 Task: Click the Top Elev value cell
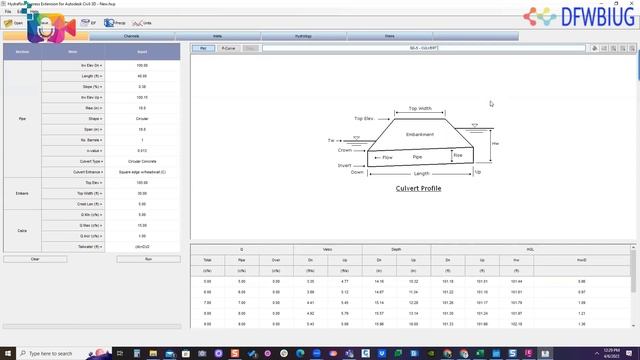(142, 182)
